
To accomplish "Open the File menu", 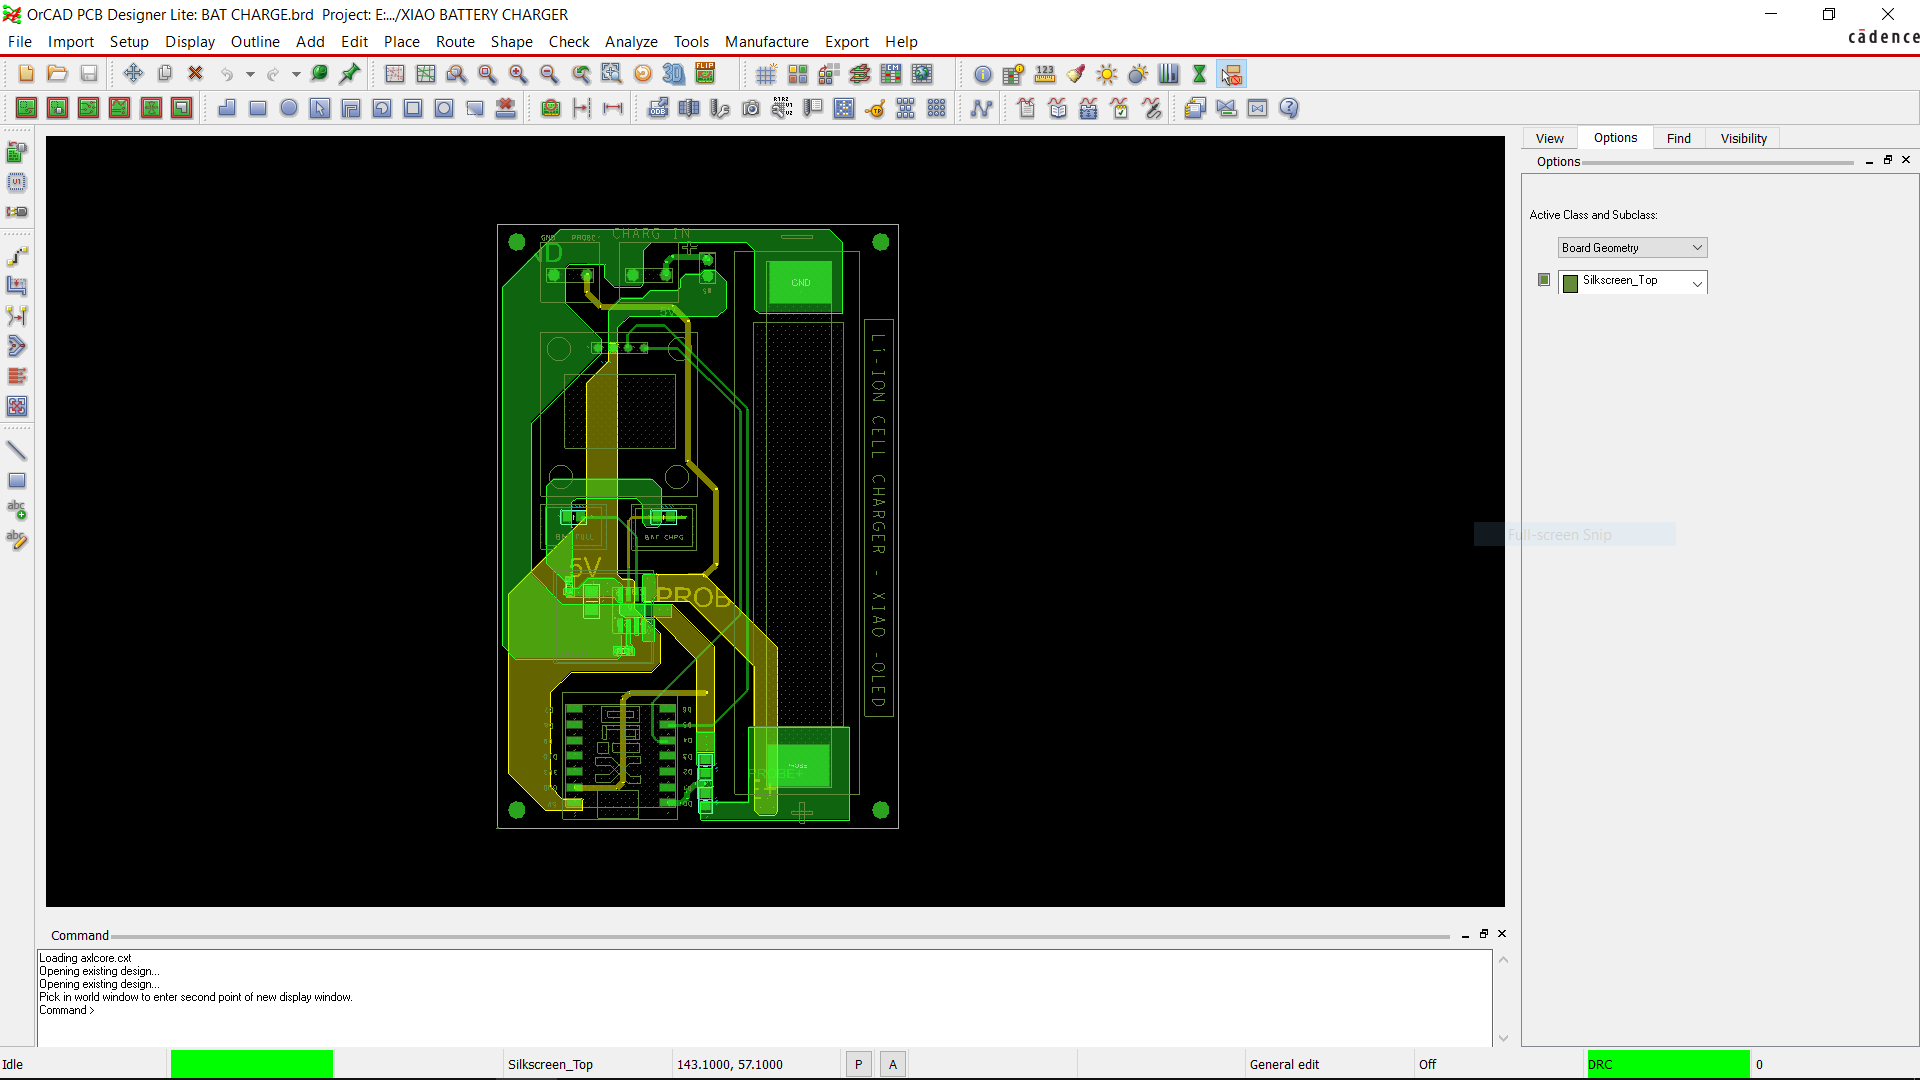I will click(20, 41).
